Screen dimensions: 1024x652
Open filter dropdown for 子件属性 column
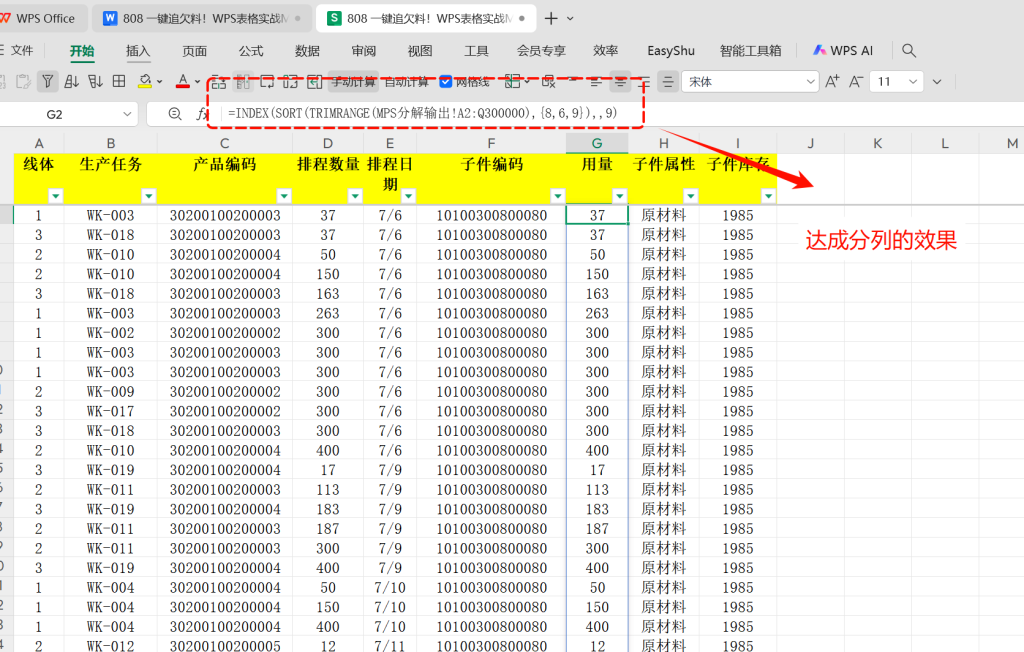(x=690, y=195)
